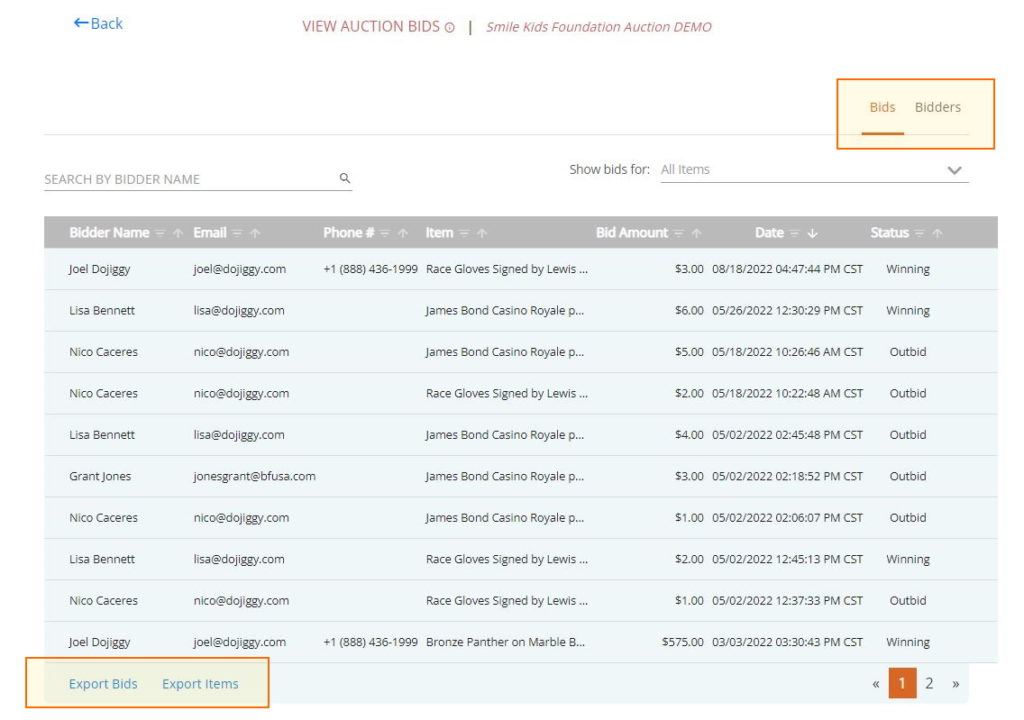Filter the Item column
Screen dimensions: 1024x720
pos(464,233)
